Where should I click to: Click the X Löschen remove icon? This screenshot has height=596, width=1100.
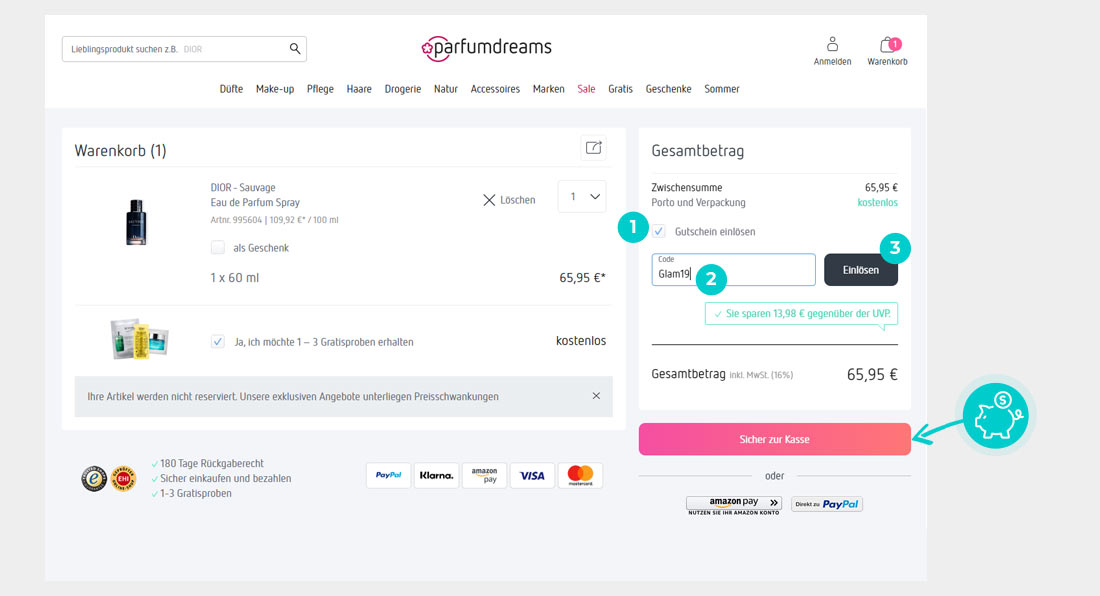[489, 200]
